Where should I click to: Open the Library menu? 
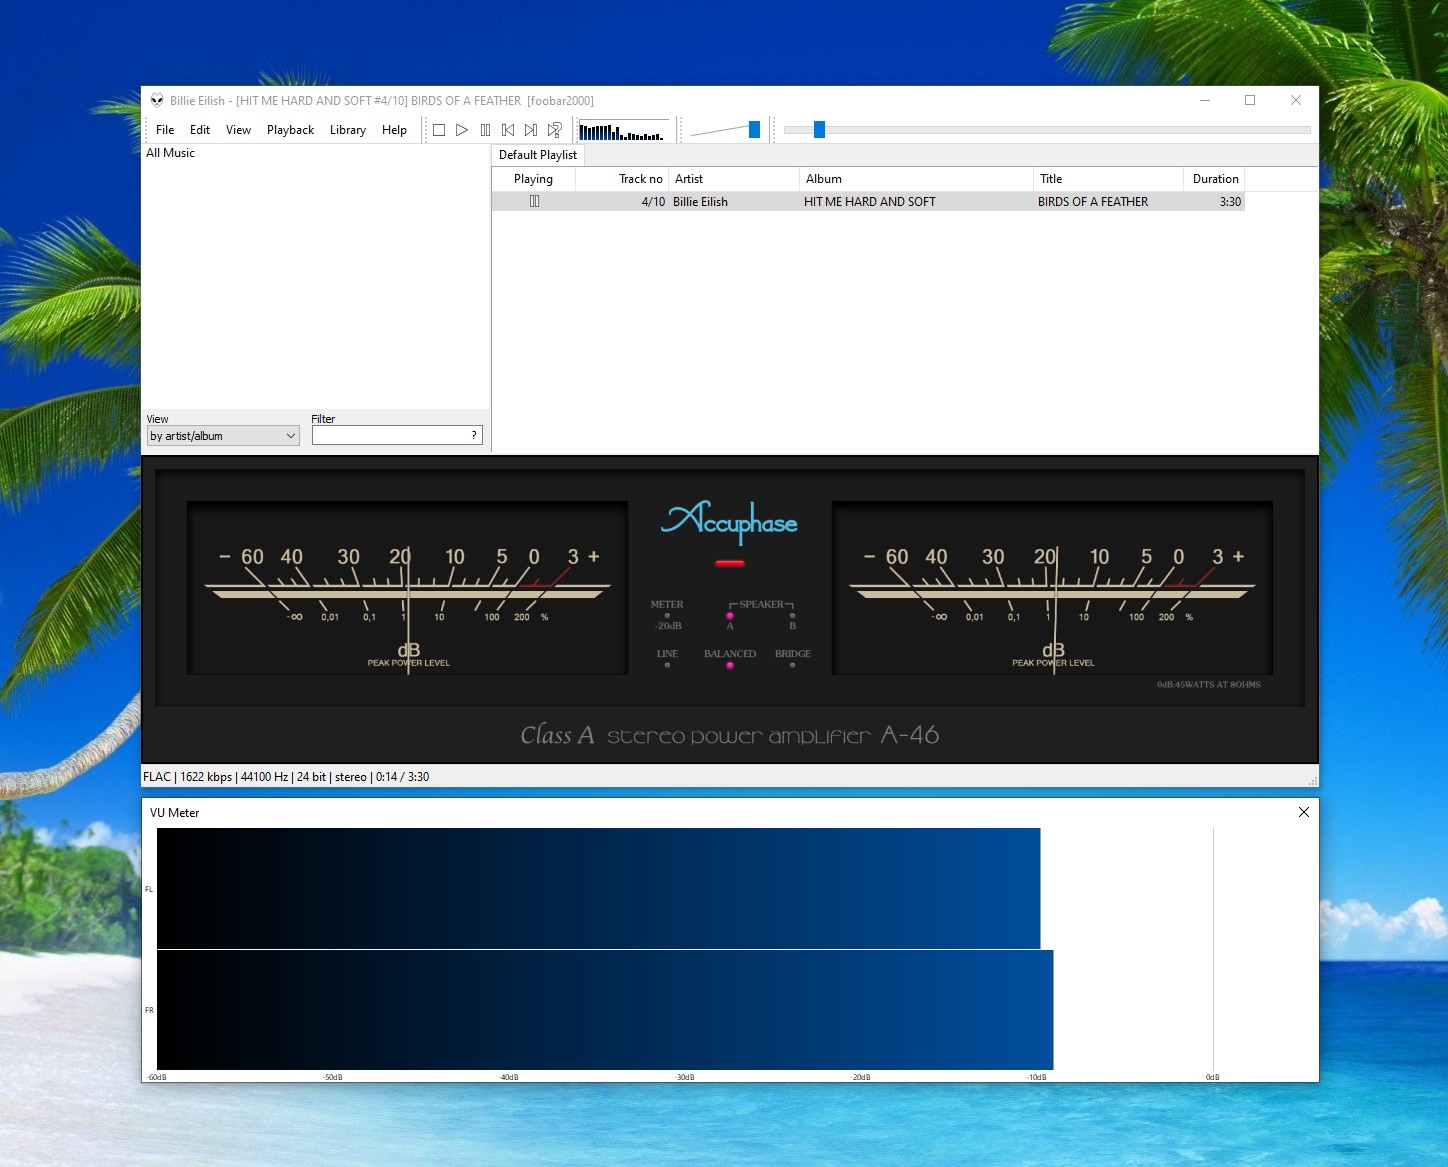[347, 130]
